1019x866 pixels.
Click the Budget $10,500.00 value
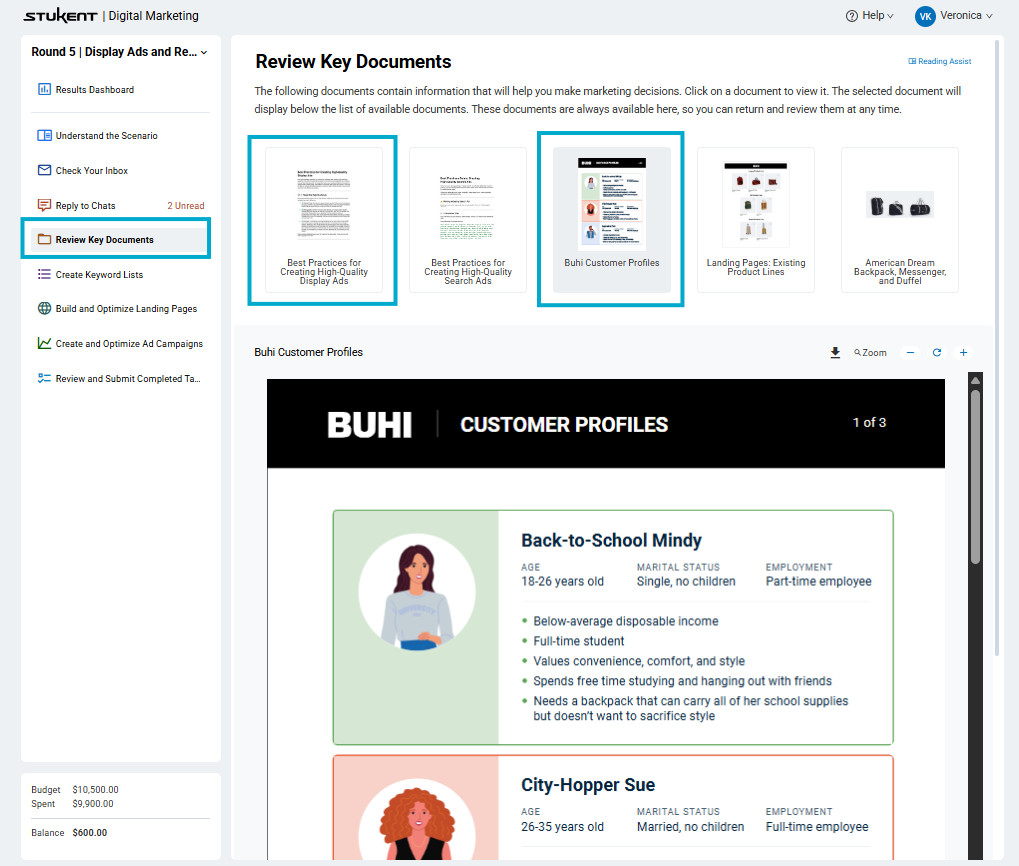tap(96, 790)
